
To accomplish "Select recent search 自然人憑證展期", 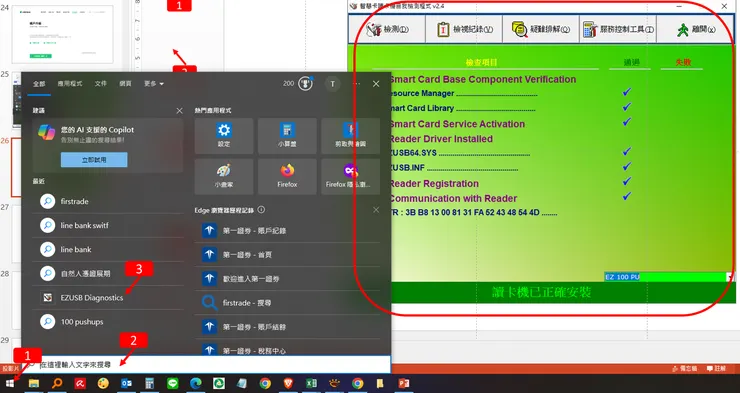I will 108,274.
